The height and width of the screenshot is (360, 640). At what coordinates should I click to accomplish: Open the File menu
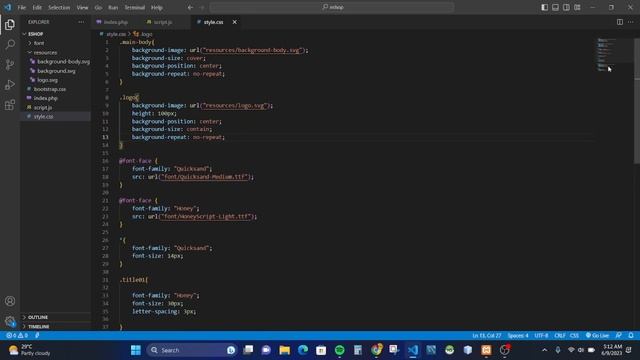tap(22, 7)
